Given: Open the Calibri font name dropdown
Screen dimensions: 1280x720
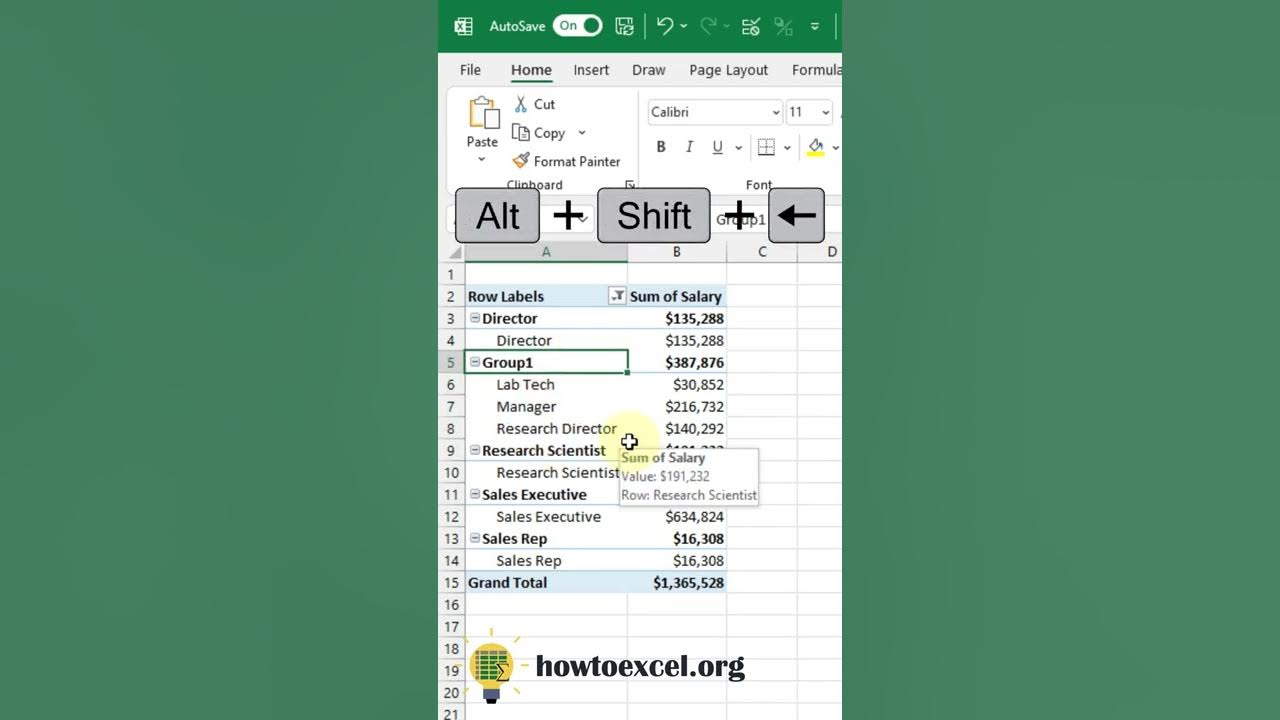Looking at the screenshot, I should pyautogui.click(x=776, y=112).
